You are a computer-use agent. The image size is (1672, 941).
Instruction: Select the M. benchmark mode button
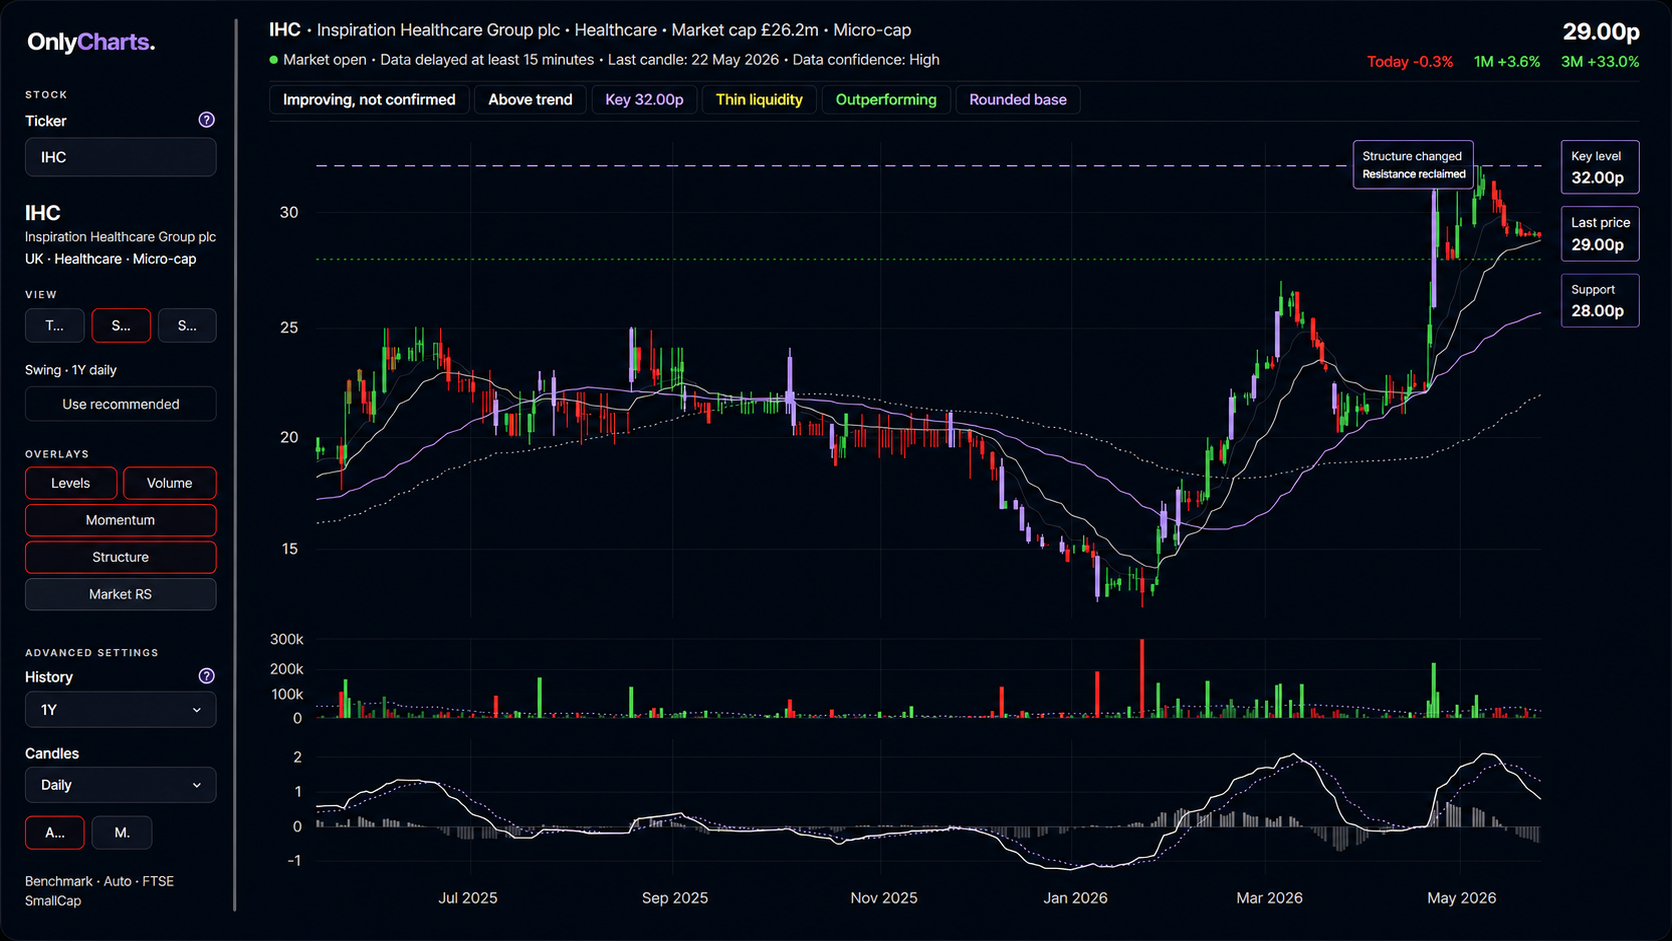point(122,832)
